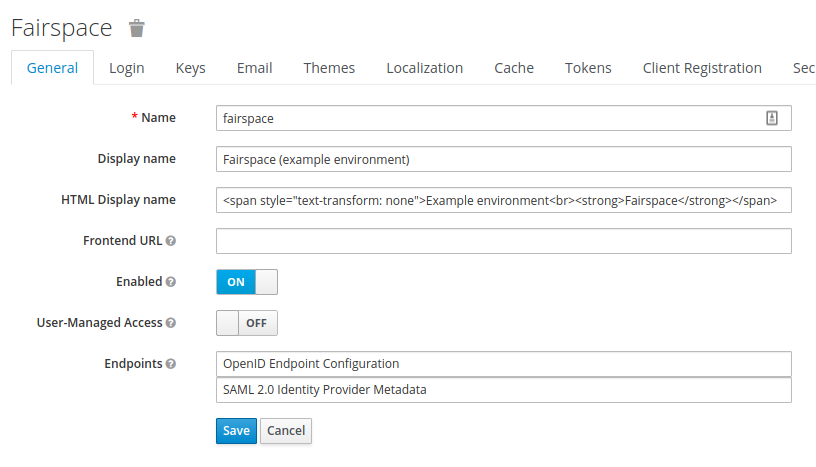816x467 pixels.
Task: Click the User-Managed Access help icon
Action: (x=171, y=323)
